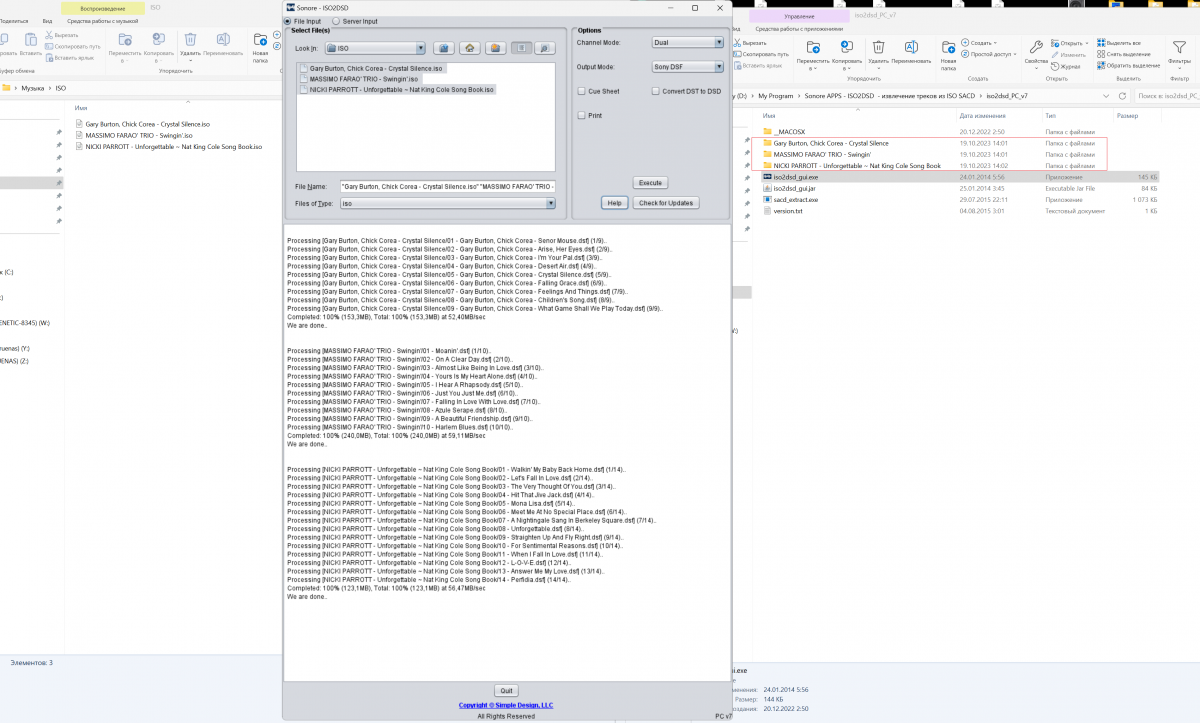1200x723 pixels.
Task: Open Files of Type dropdown
Action: click(x=447, y=203)
